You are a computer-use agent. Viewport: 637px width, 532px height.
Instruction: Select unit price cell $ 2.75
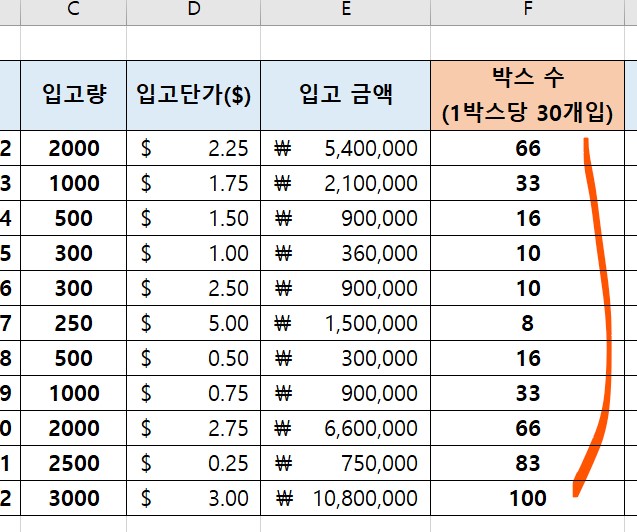pos(193,428)
